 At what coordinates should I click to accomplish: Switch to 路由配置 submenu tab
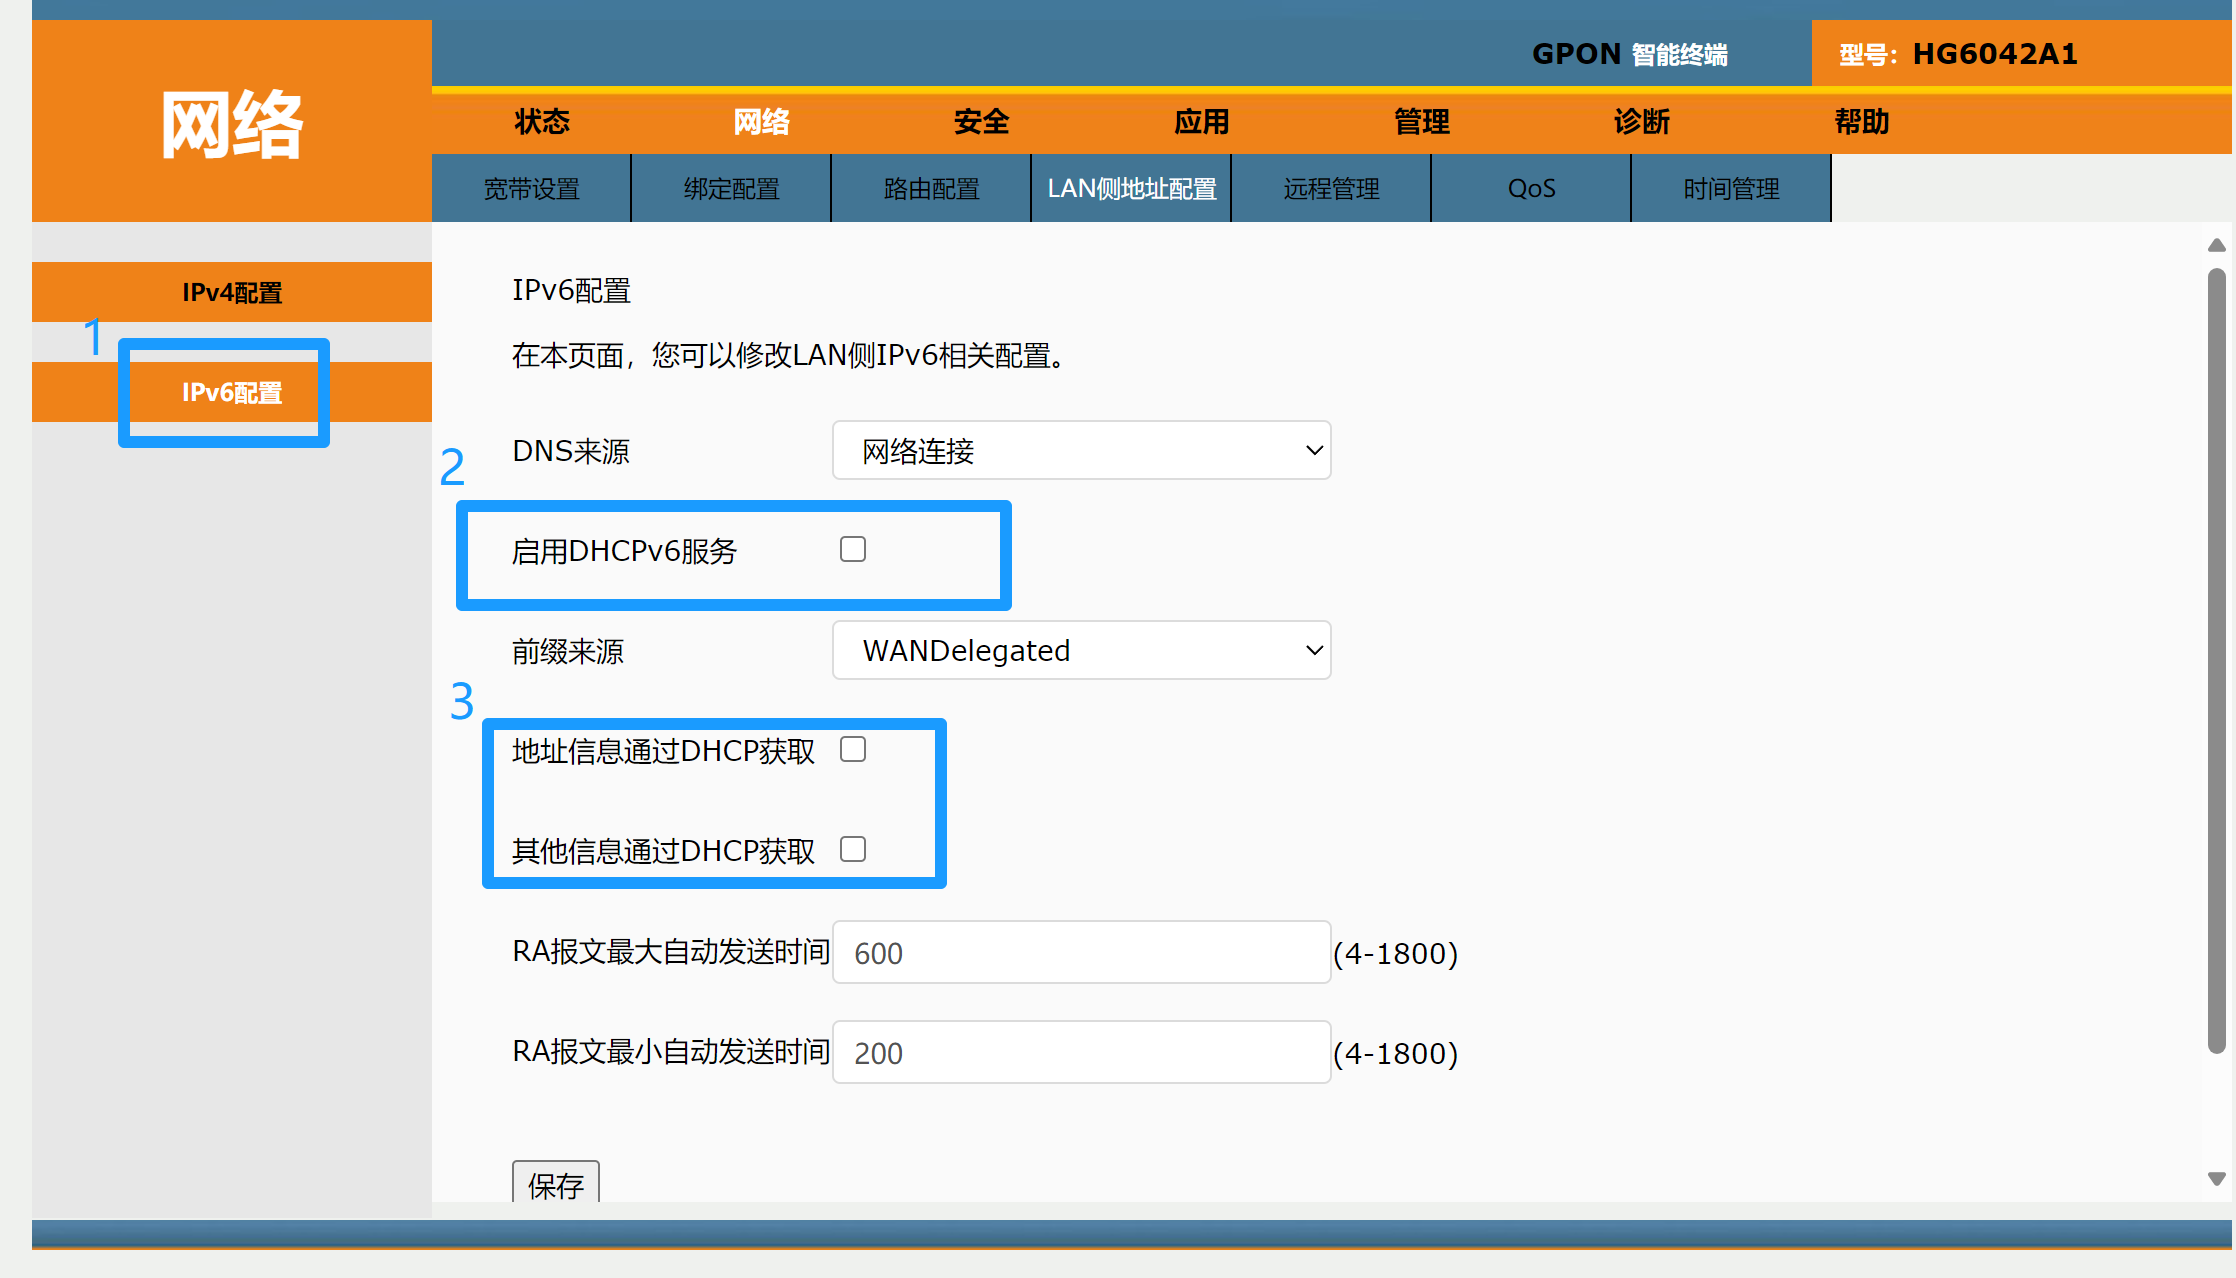[x=931, y=188]
